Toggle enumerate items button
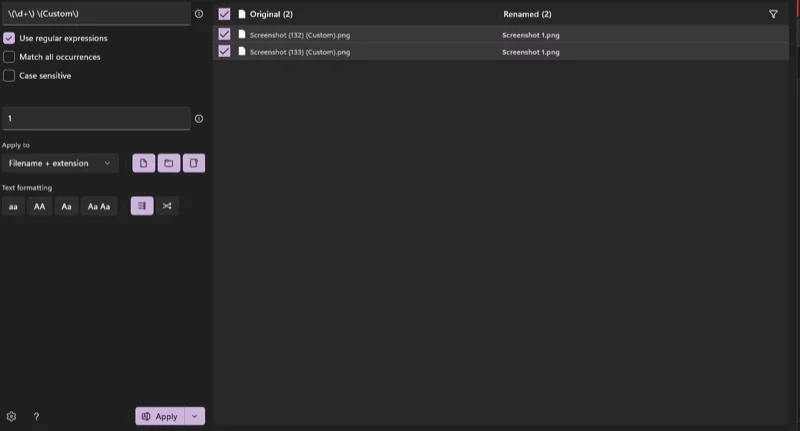 [x=142, y=206]
